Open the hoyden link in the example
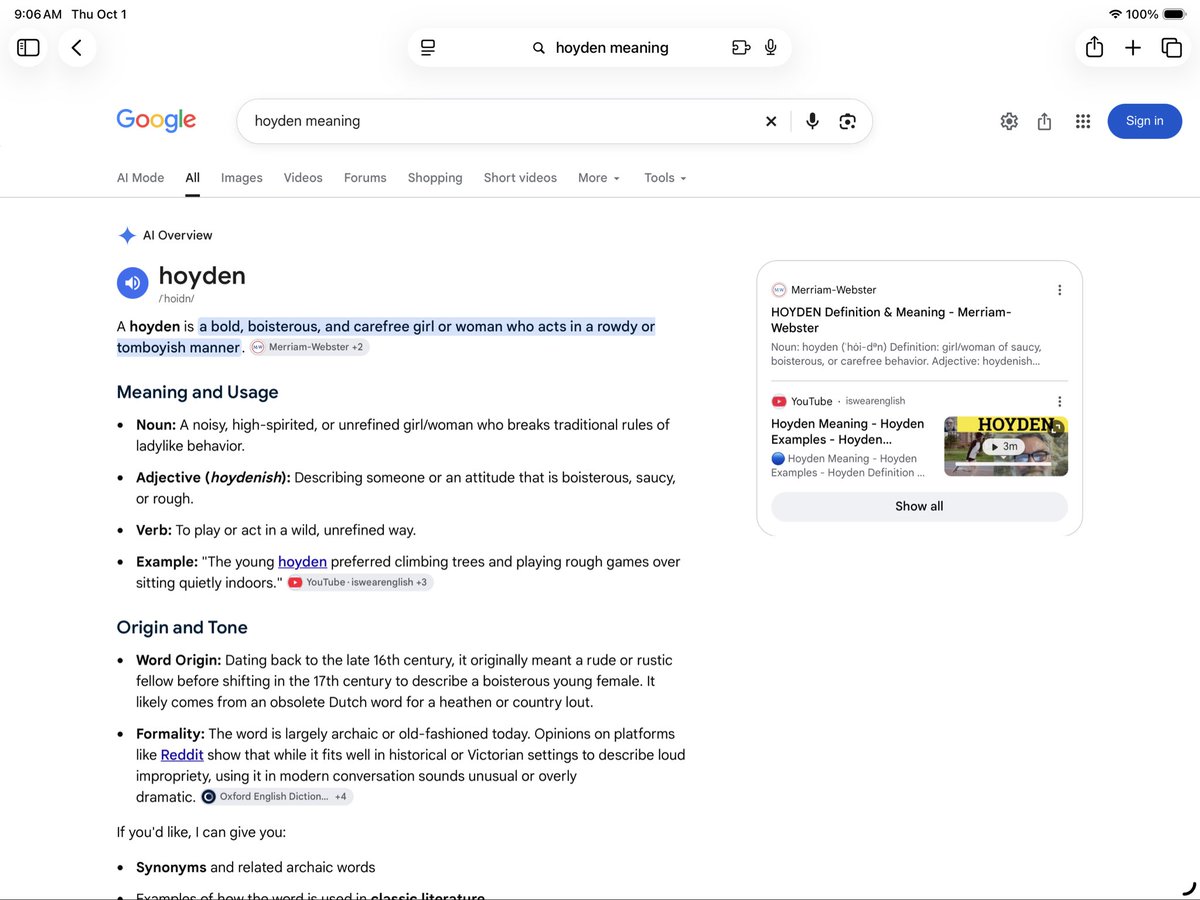 pos(302,562)
